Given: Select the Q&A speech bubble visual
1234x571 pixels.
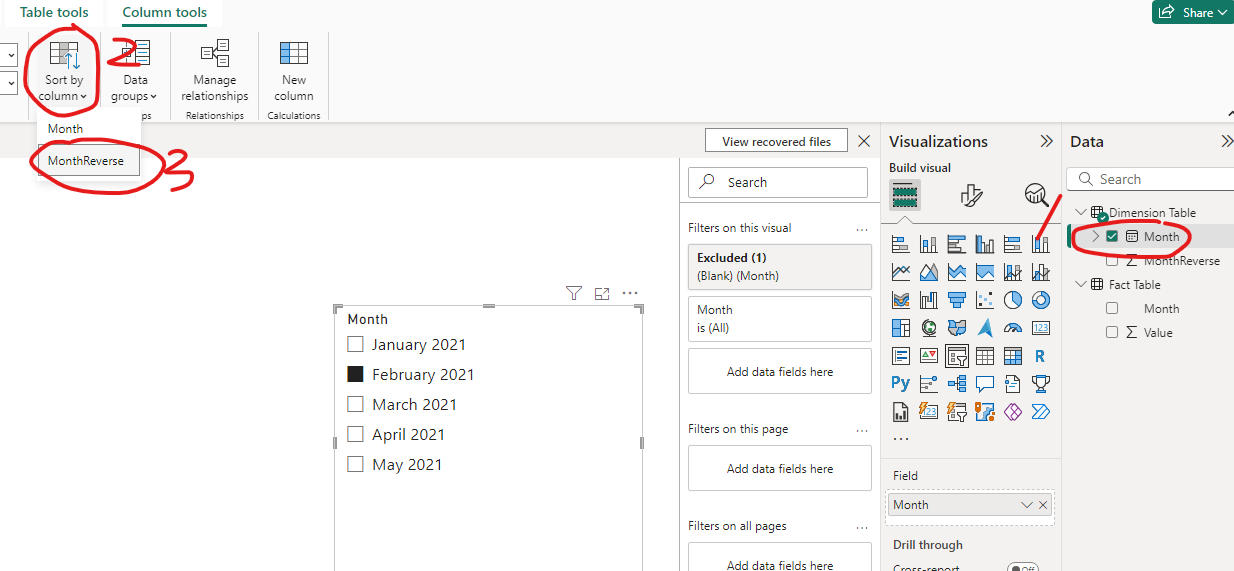Looking at the screenshot, I should [985, 384].
